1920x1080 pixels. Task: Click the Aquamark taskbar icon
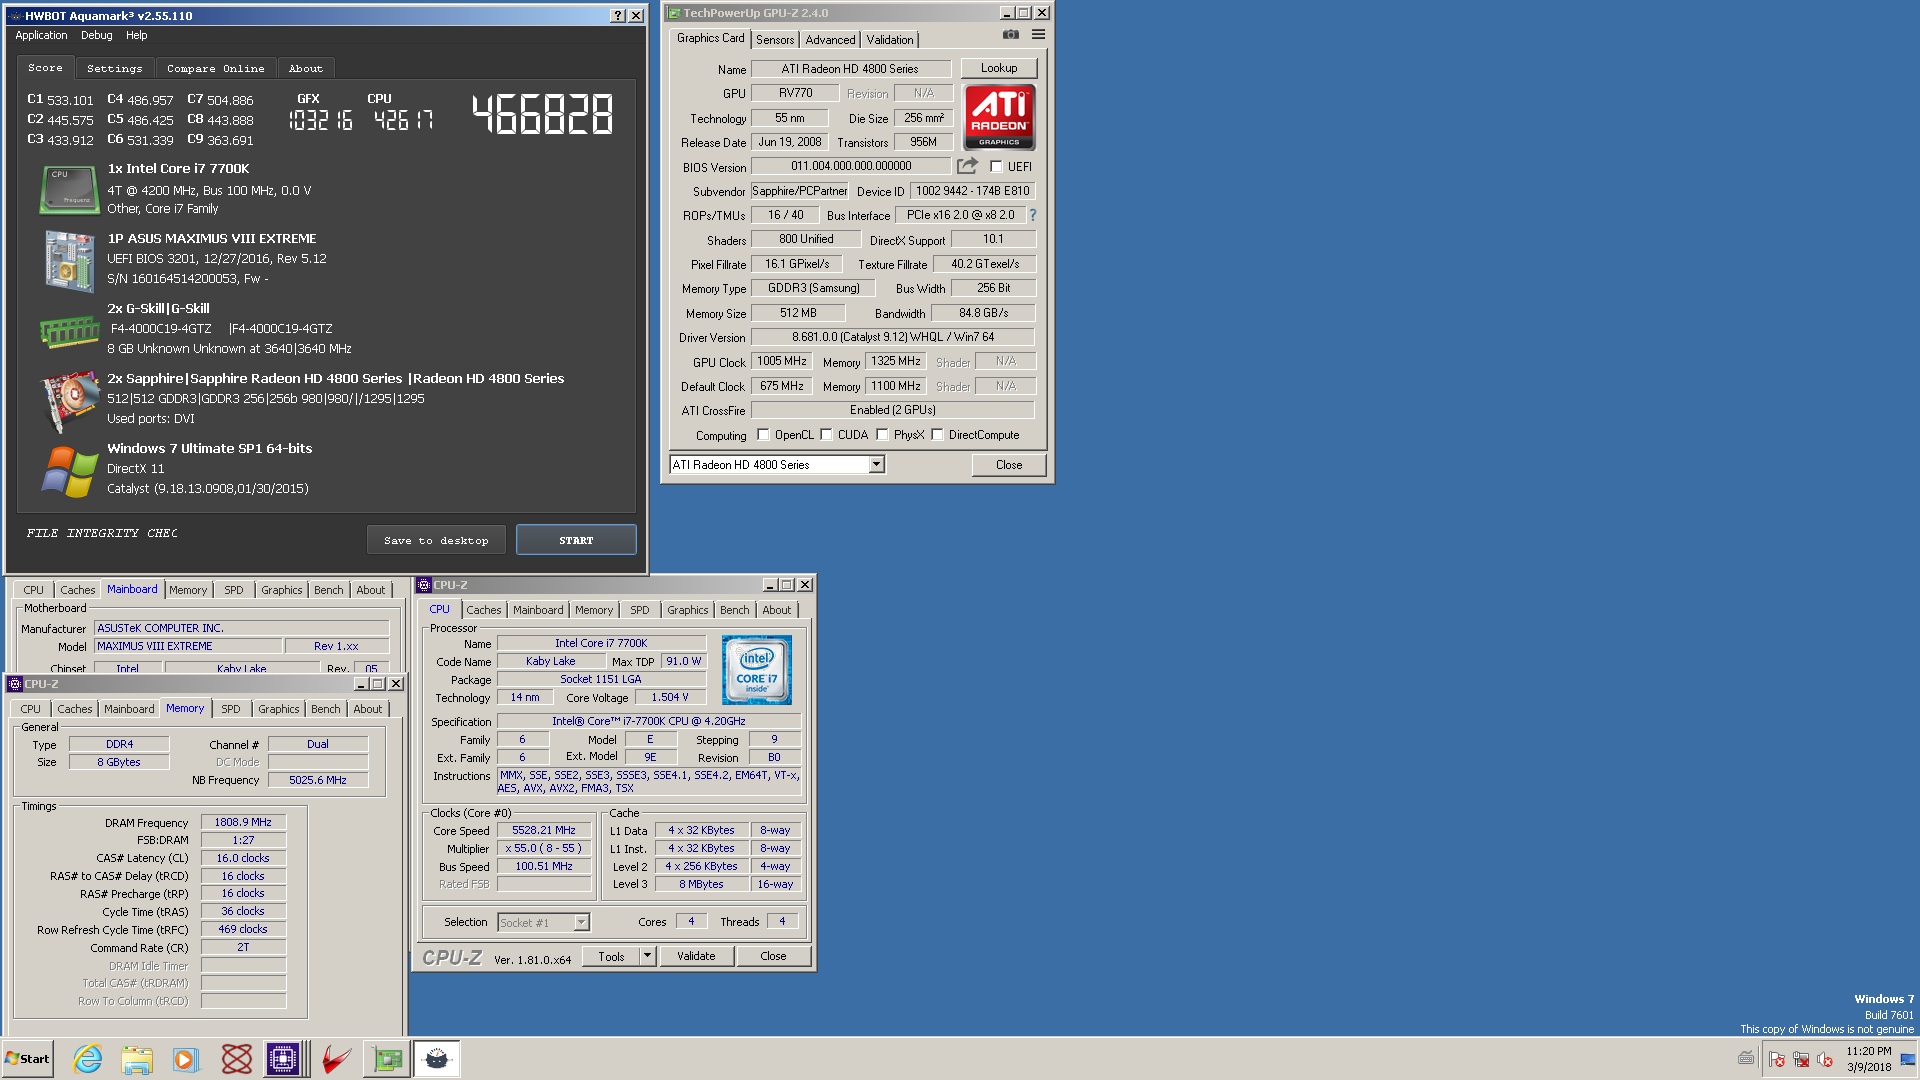click(x=437, y=1059)
